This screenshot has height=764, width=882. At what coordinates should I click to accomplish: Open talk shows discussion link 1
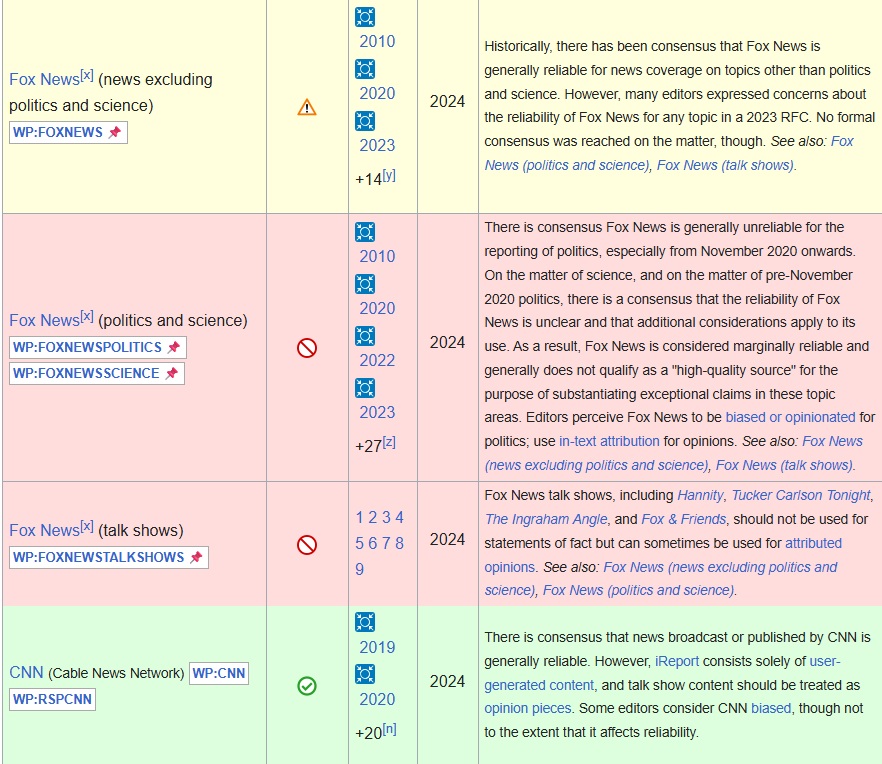(x=359, y=517)
